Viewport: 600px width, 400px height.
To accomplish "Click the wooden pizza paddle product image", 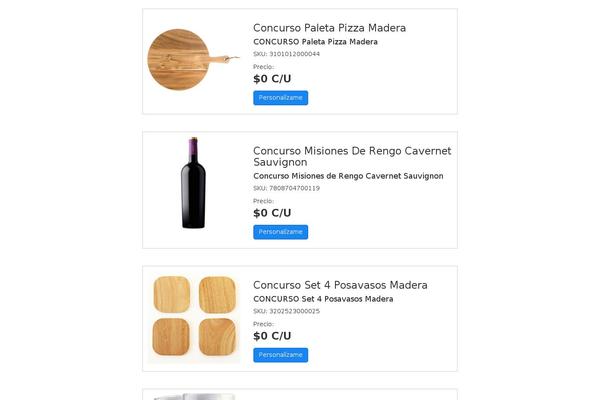I will (194, 59).
